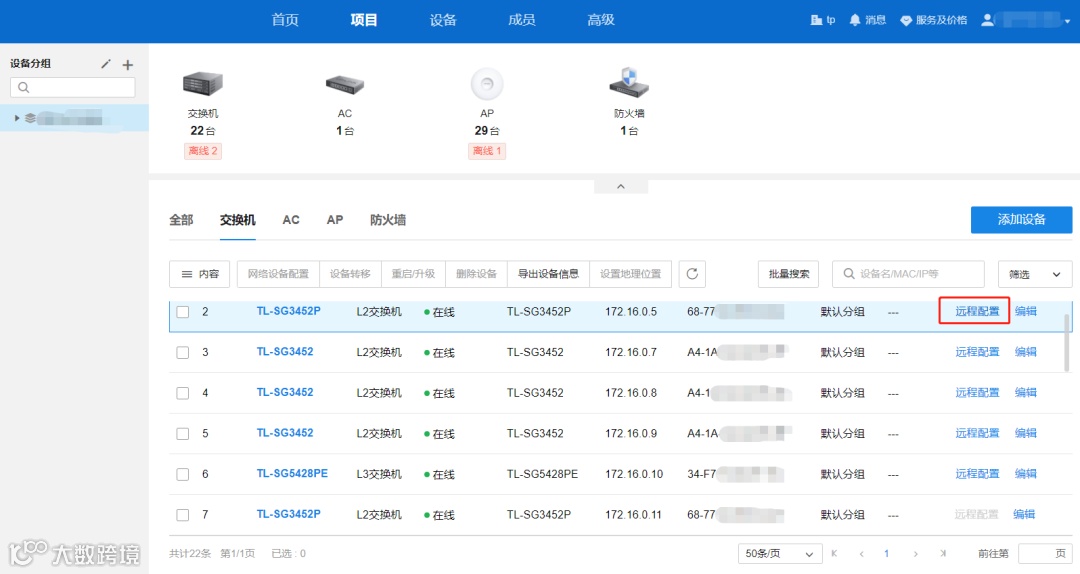Collapse the device summary panel chevron

621,187
